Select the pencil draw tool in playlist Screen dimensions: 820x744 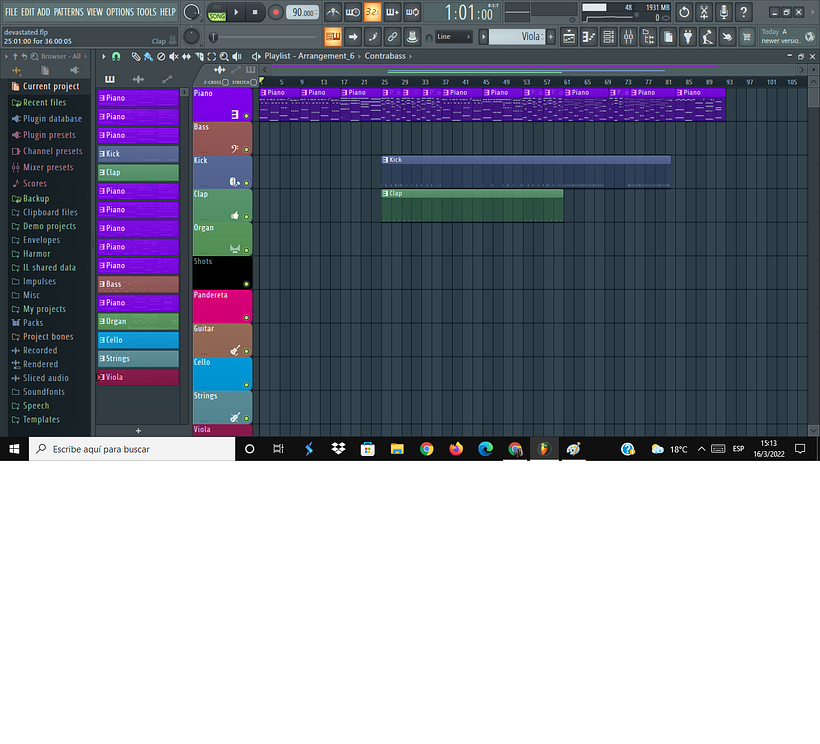click(135, 56)
